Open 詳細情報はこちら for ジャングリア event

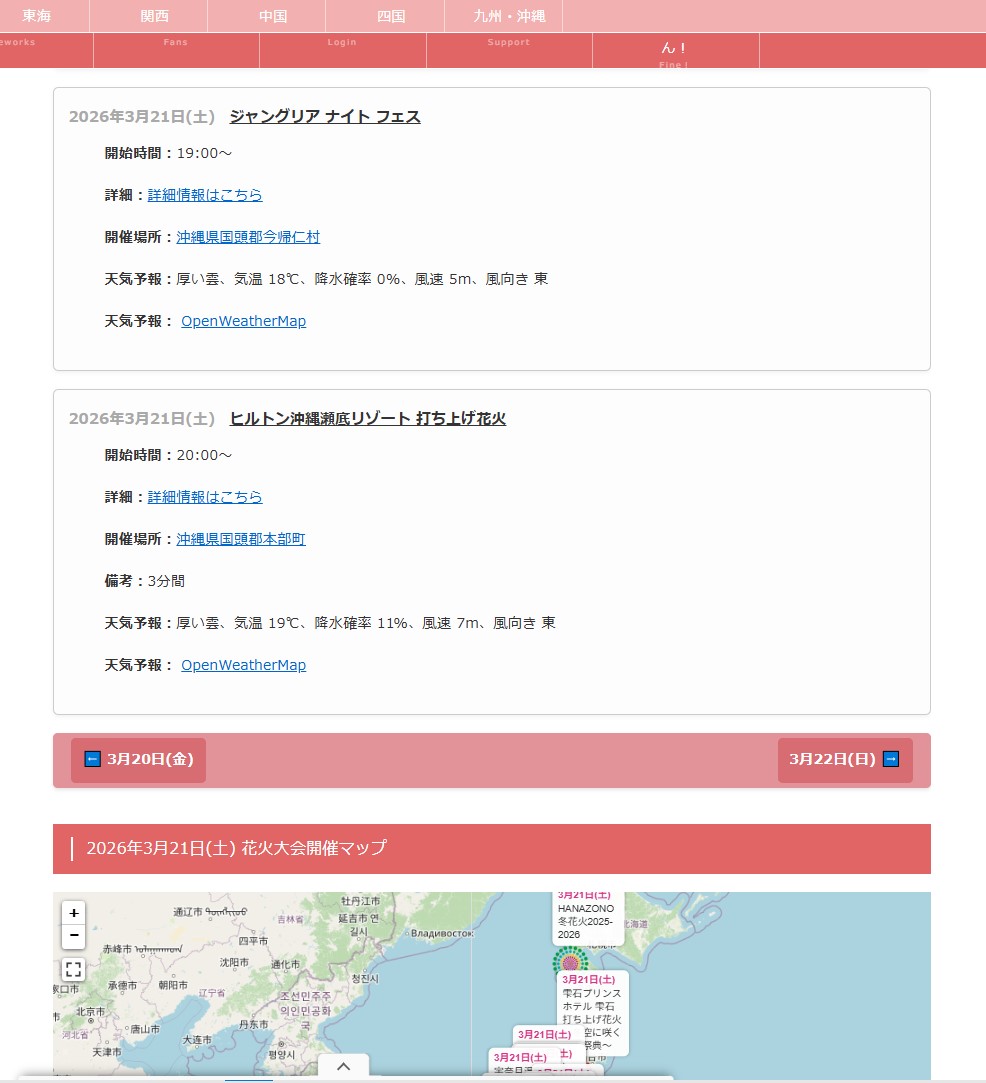coord(205,195)
